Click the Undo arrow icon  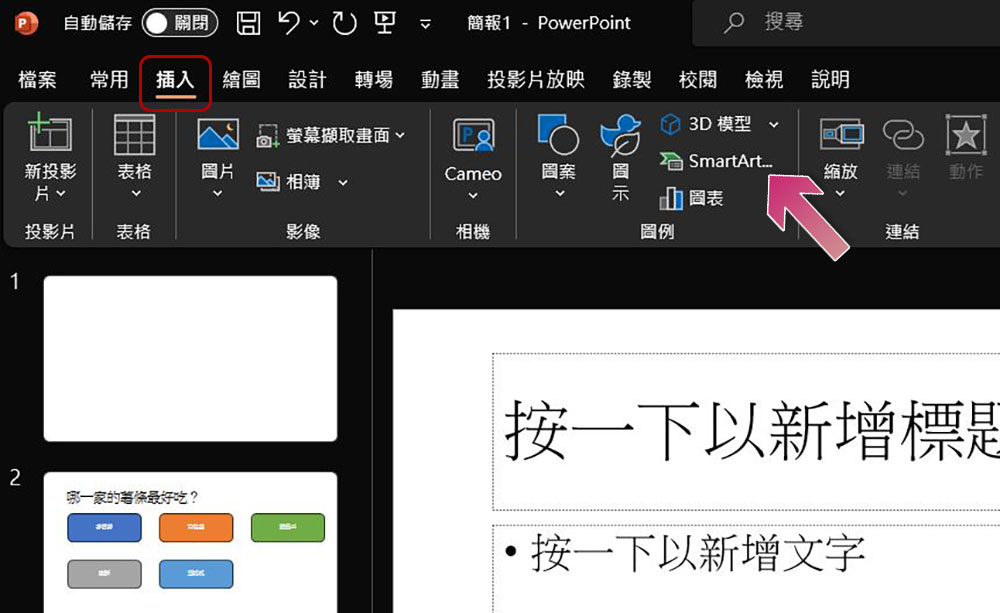tap(290, 23)
